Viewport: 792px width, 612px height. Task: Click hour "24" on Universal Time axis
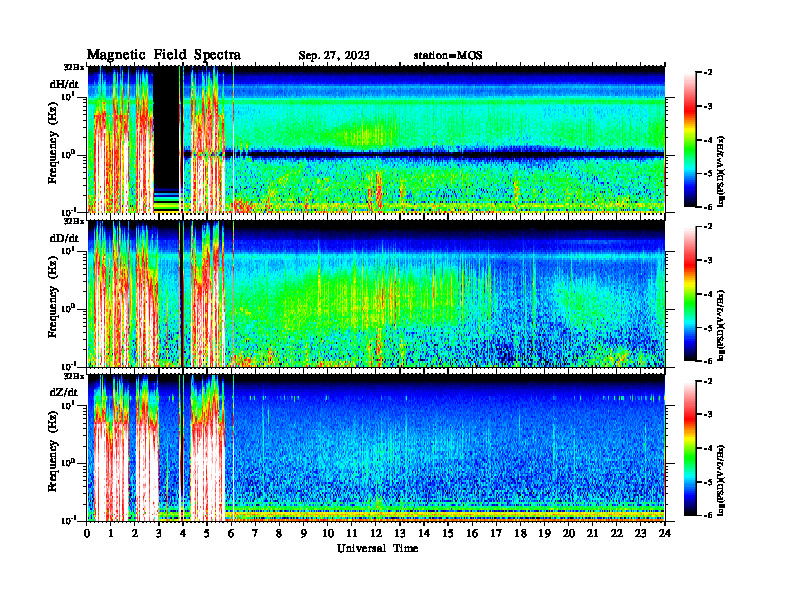(x=665, y=534)
